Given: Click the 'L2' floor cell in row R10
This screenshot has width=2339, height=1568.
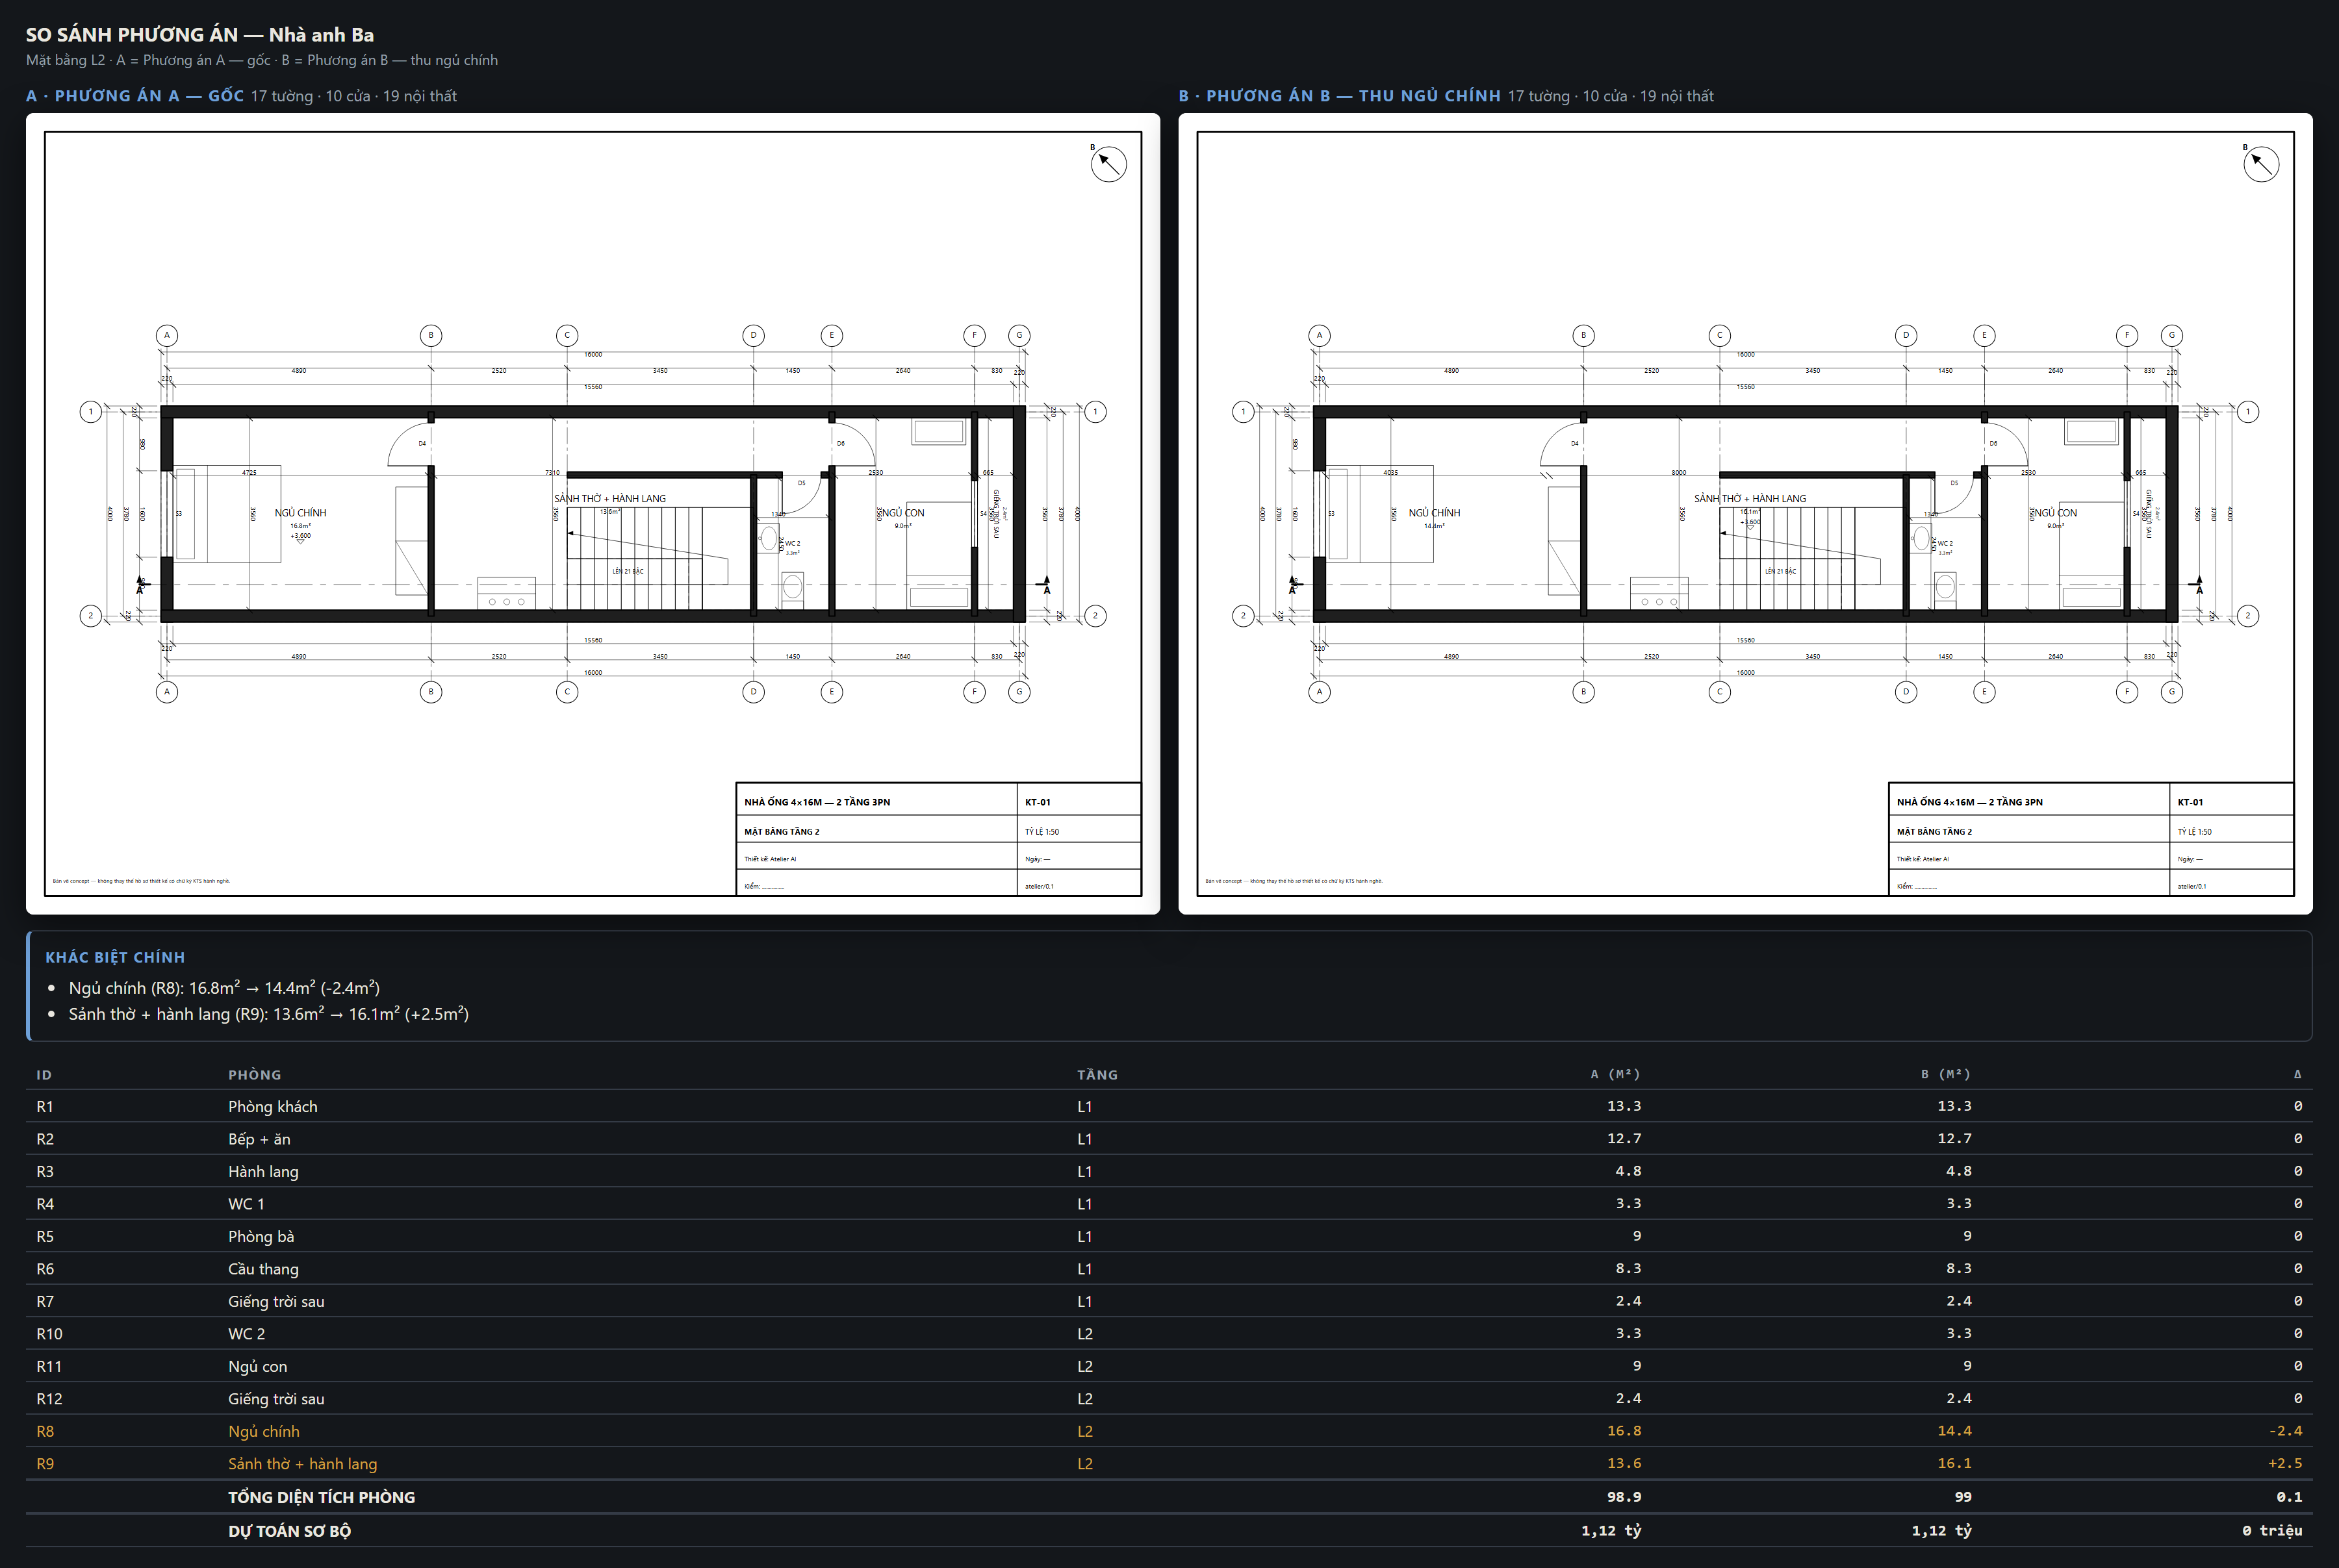Looking at the screenshot, I should click(x=1085, y=1334).
